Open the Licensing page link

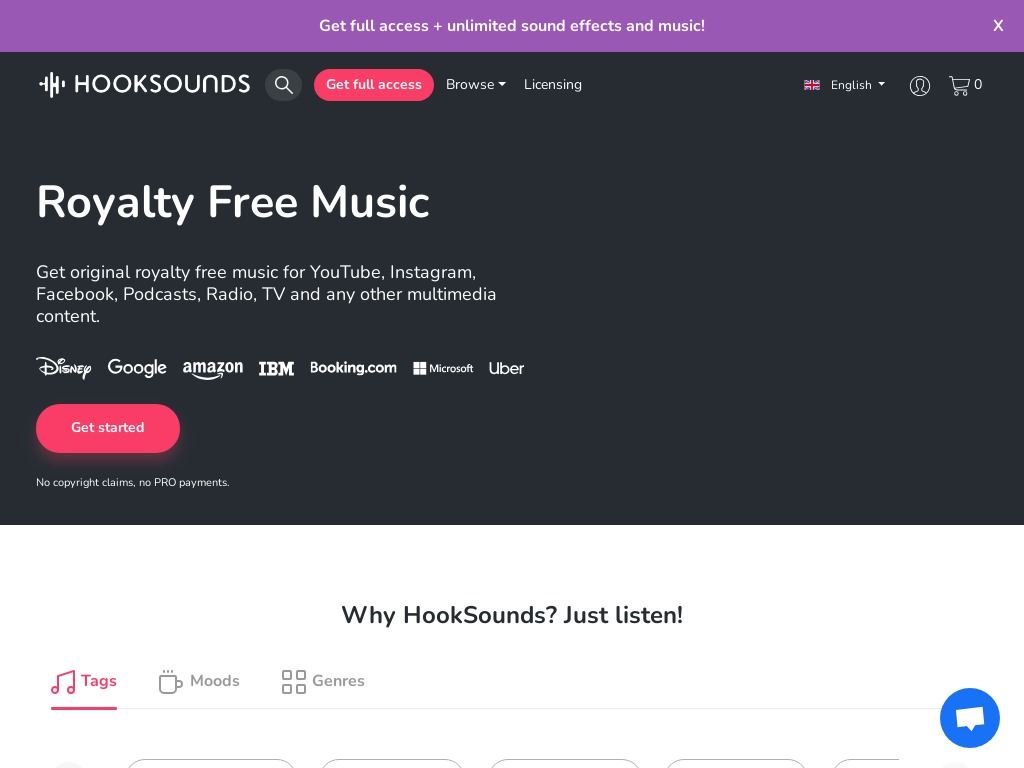click(552, 84)
